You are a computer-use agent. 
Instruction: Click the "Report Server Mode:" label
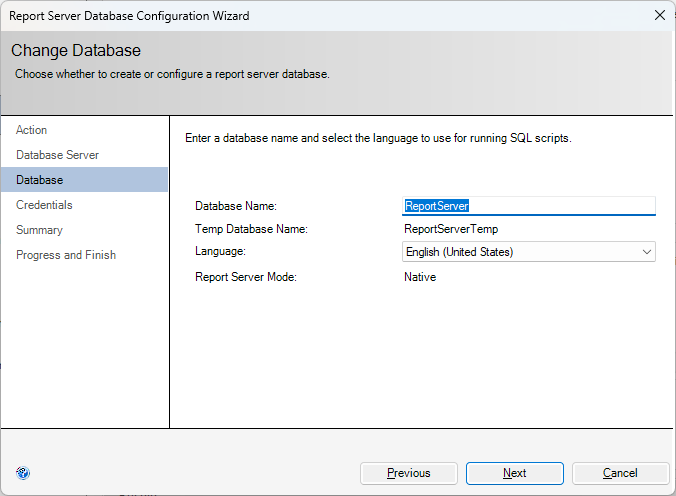pyautogui.click(x=245, y=277)
